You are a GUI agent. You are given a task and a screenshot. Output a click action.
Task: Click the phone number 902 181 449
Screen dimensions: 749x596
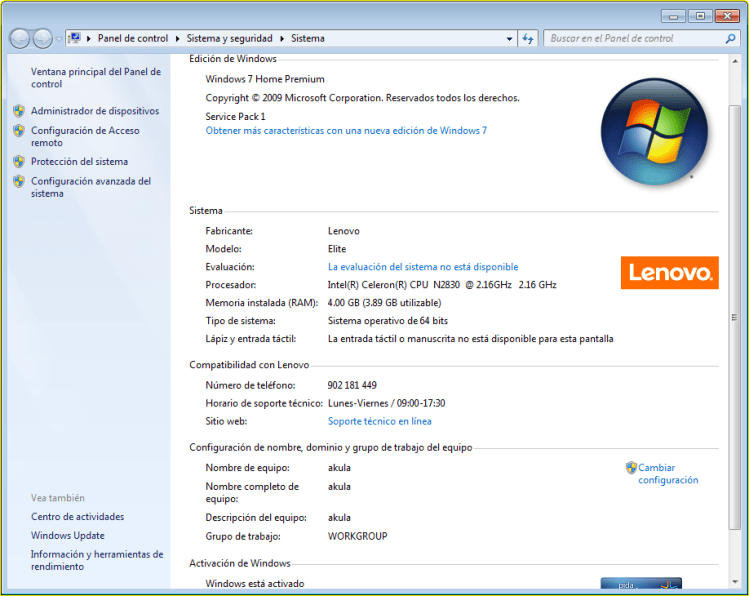point(352,385)
